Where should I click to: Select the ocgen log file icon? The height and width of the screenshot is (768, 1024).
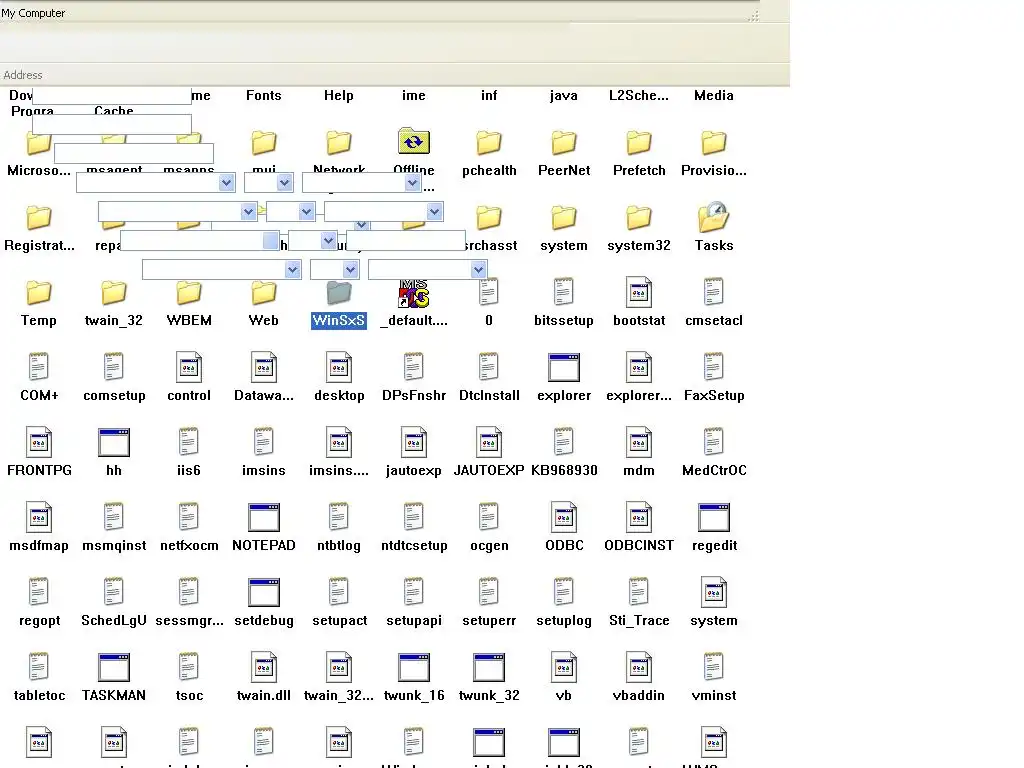click(x=488, y=517)
